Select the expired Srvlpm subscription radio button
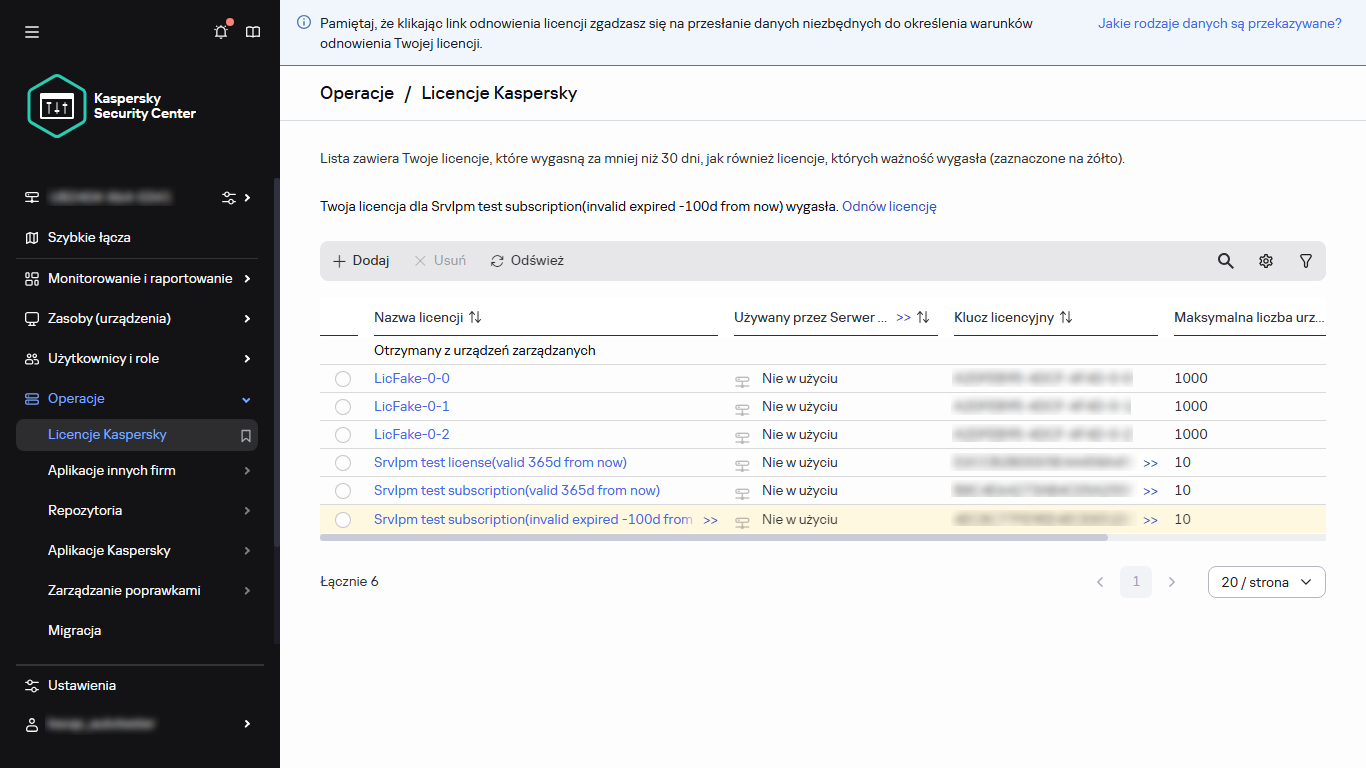Screen dimensions: 1366x768 pyautogui.click(x=343, y=519)
